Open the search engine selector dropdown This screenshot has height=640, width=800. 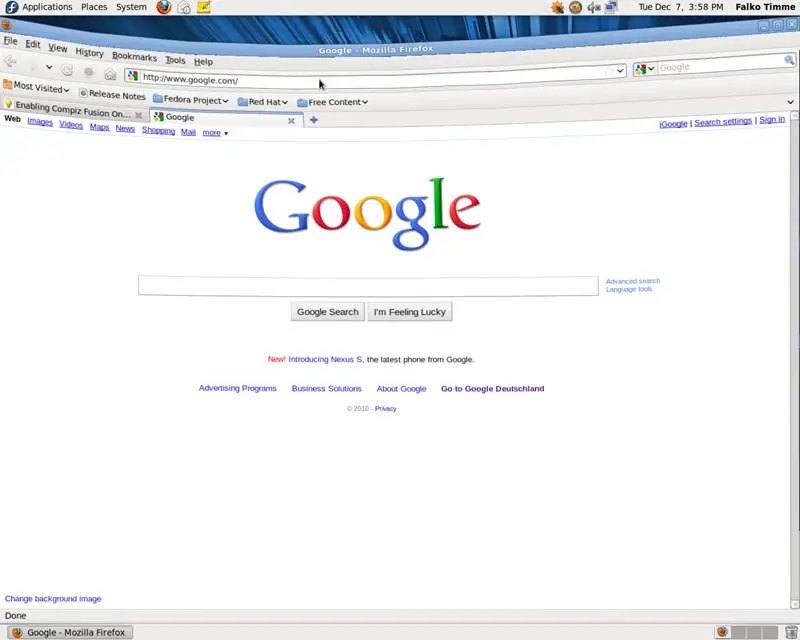pos(644,69)
